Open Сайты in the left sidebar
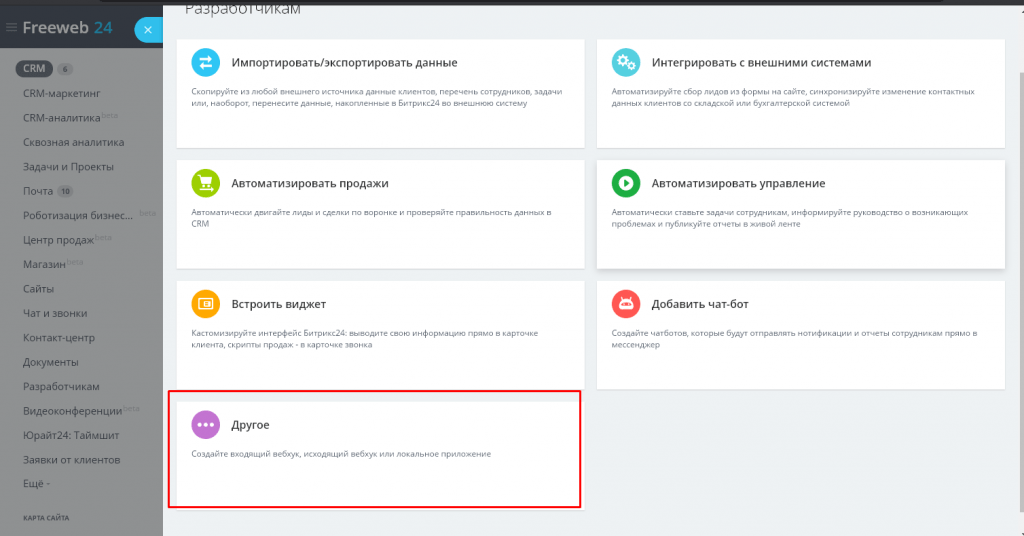 (40, 289)
